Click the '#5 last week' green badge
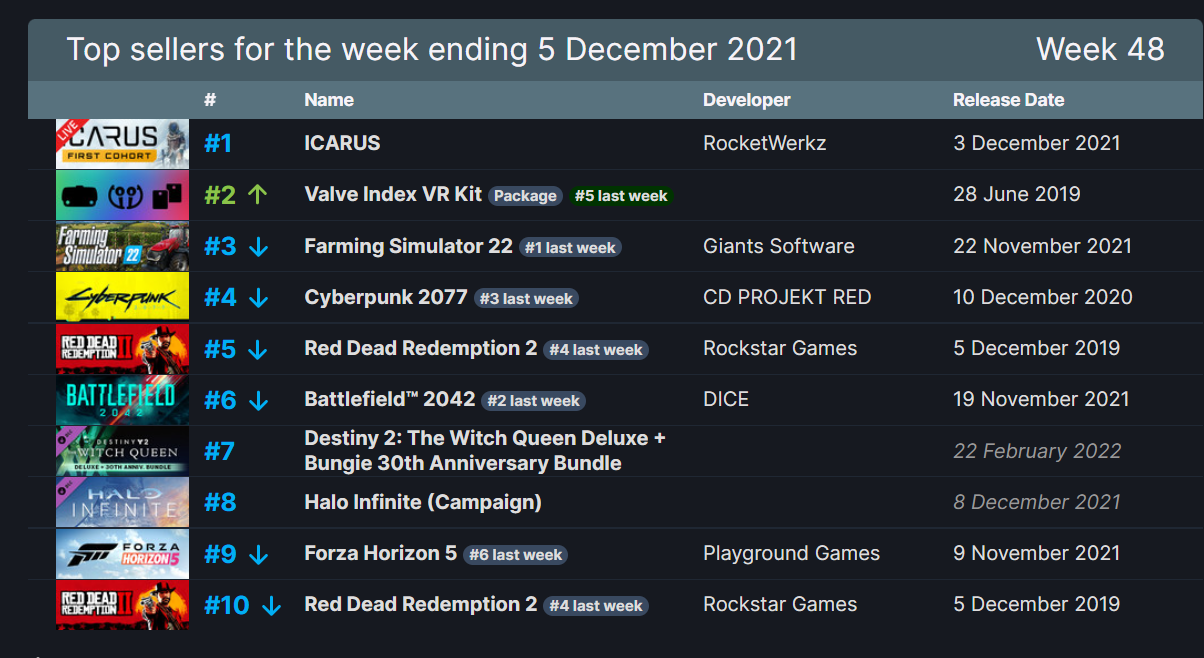The height and width of the screenshot is (658, 1204). (620, 196)
